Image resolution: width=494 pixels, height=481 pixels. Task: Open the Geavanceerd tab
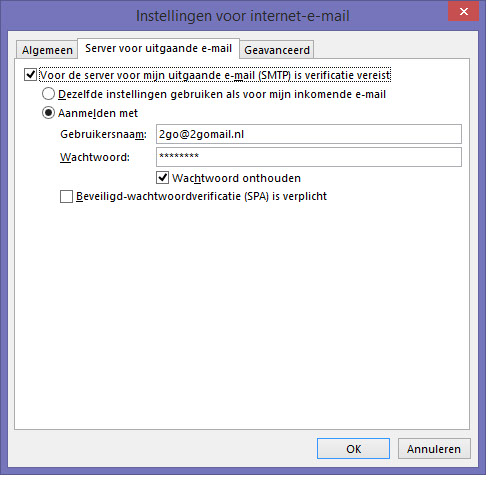click(x=277, y=50)
